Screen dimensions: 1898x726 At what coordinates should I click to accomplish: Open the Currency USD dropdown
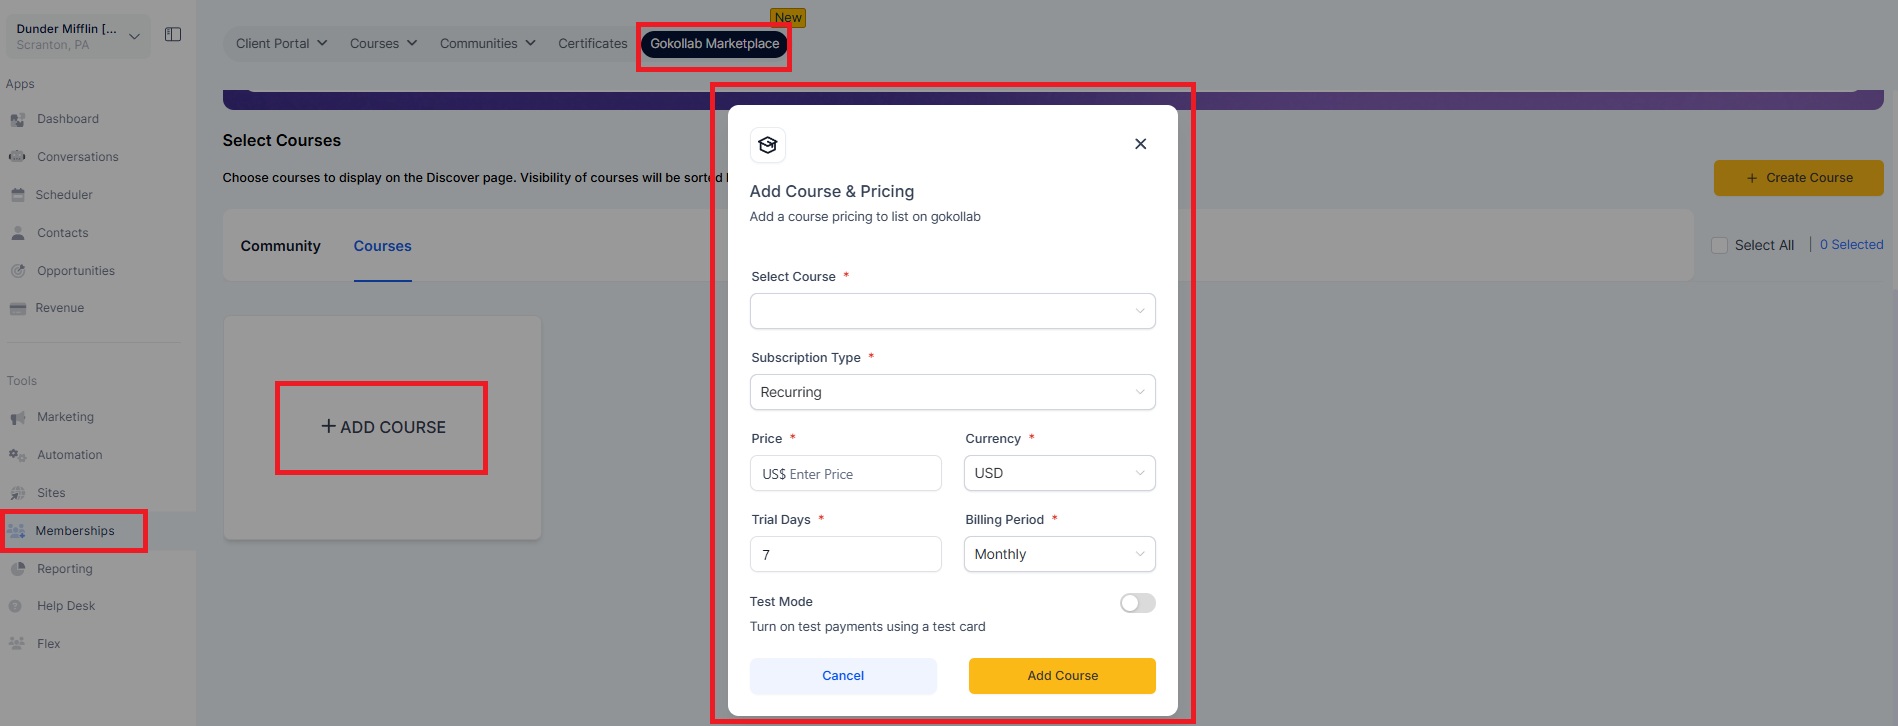click(1059, 473)
